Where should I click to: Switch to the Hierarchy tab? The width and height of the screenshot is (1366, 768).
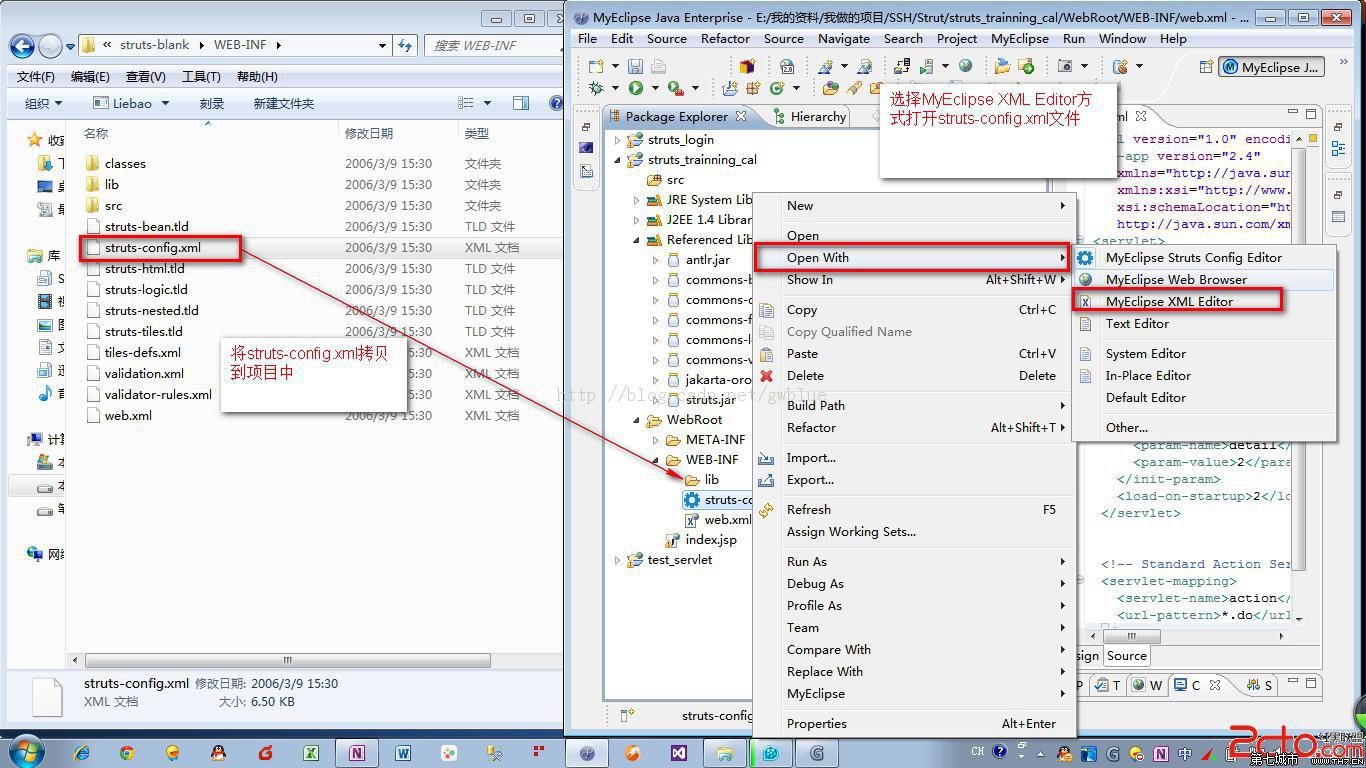[x=809, y=116]
